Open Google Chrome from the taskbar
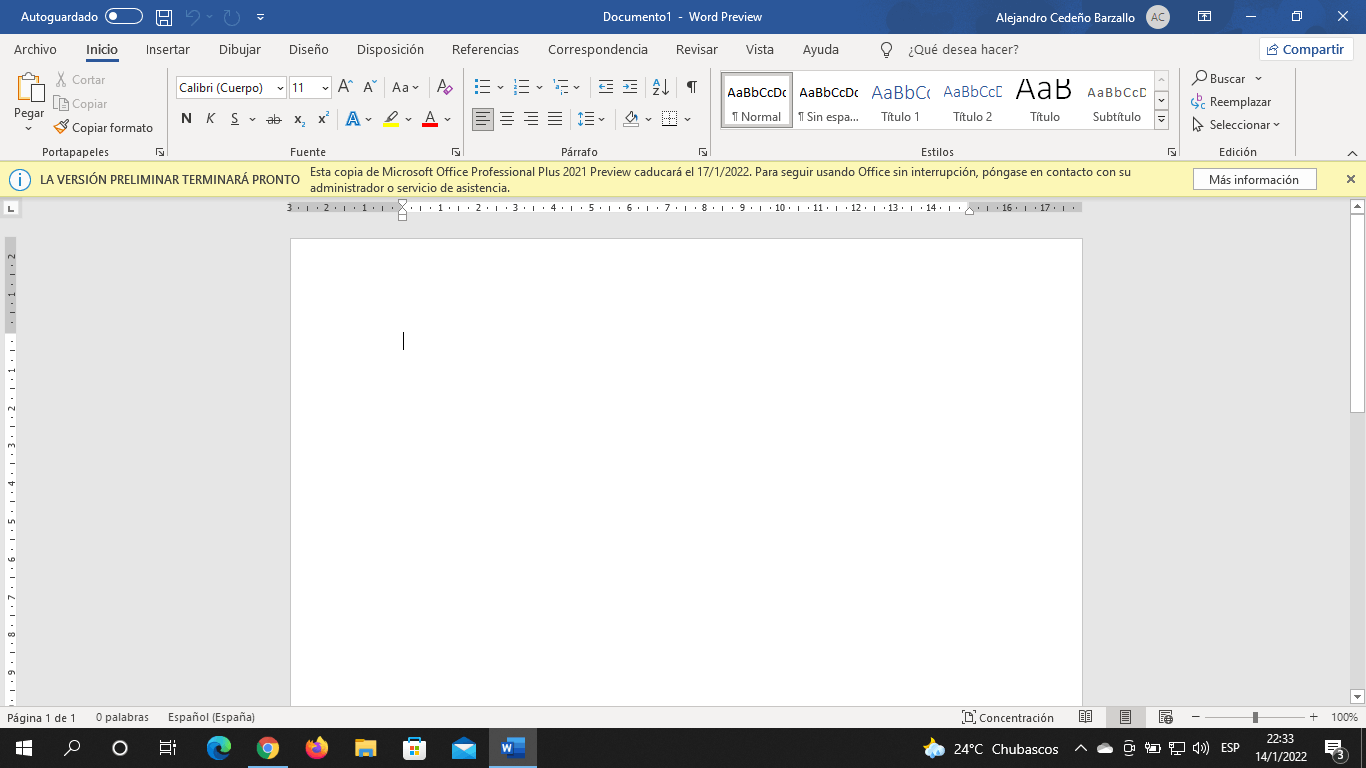The image size is (1366, 768). 267,747
